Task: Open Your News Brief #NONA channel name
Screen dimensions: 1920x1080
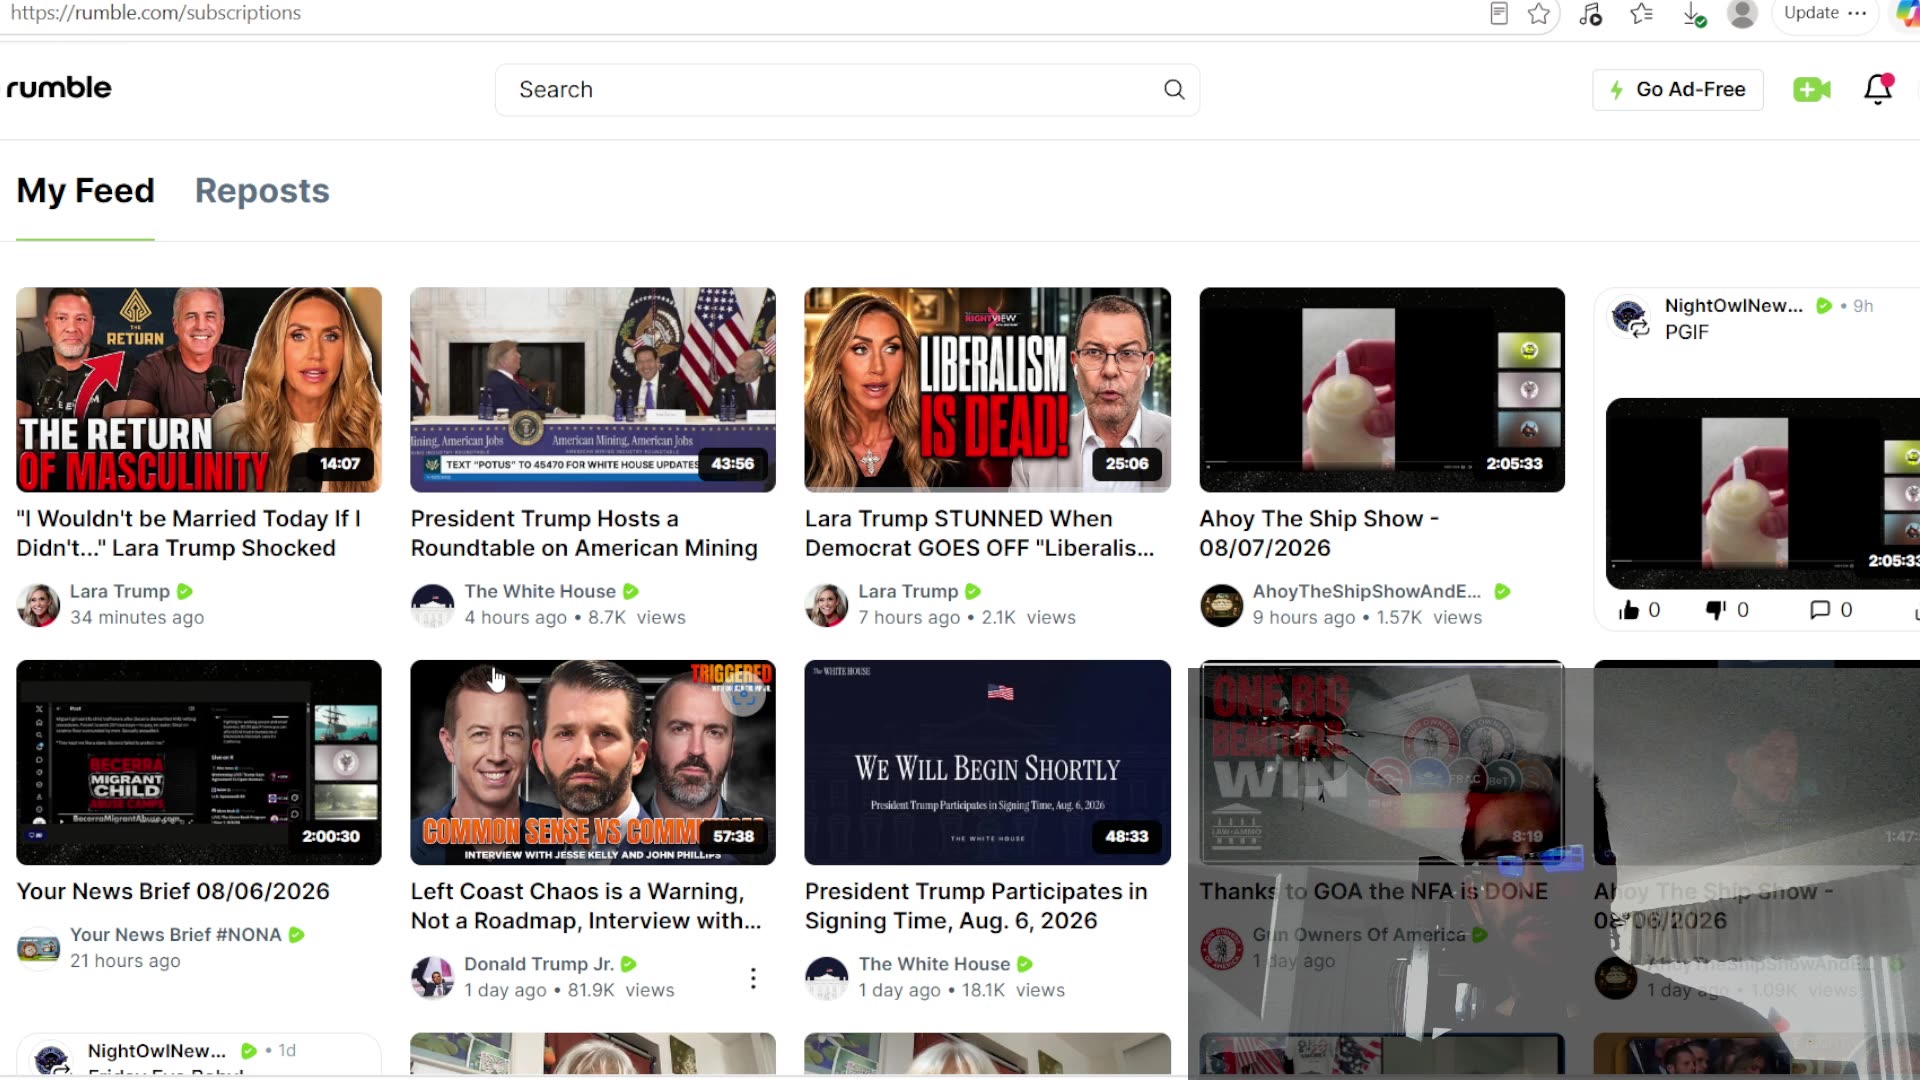Action: click(176, 935)
